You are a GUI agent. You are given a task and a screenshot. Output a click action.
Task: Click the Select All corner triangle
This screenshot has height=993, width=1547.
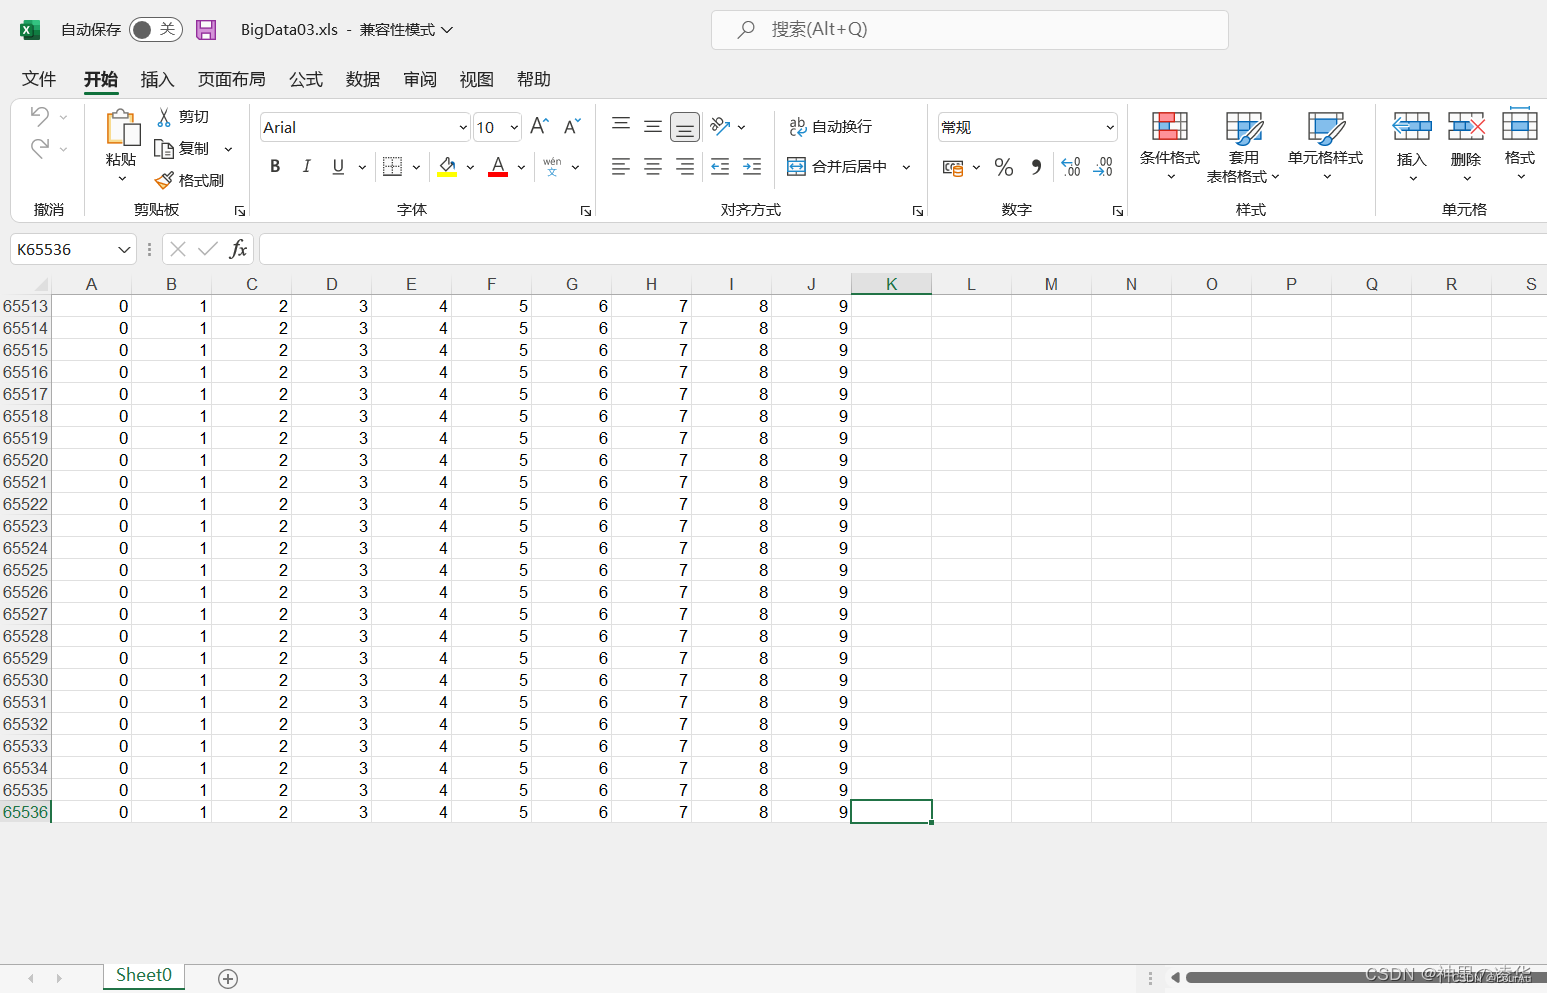[40, 285]
